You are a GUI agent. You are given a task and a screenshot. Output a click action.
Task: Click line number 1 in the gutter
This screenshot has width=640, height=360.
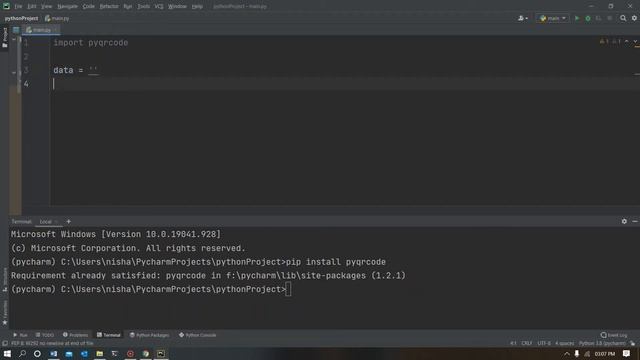pos(26,43)
